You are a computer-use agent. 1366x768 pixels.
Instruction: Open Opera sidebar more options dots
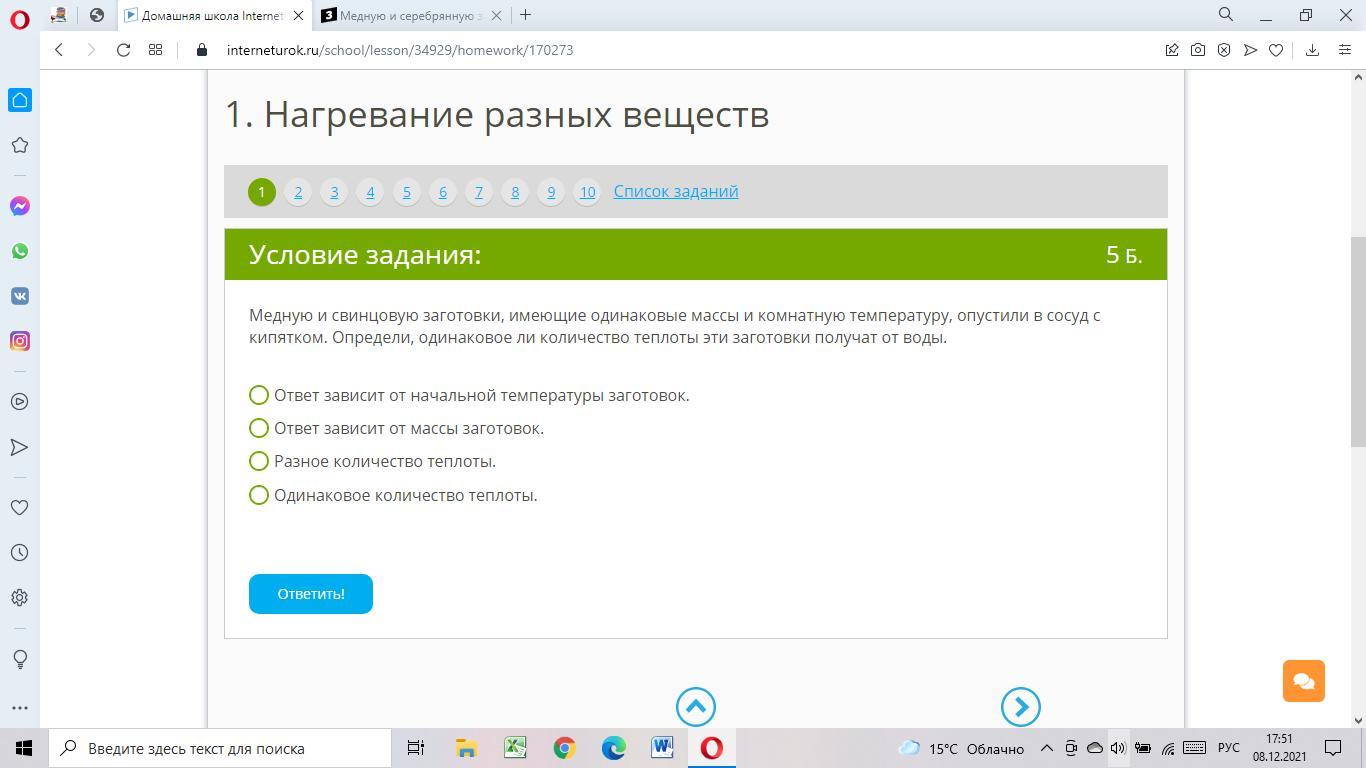(20, 708)
